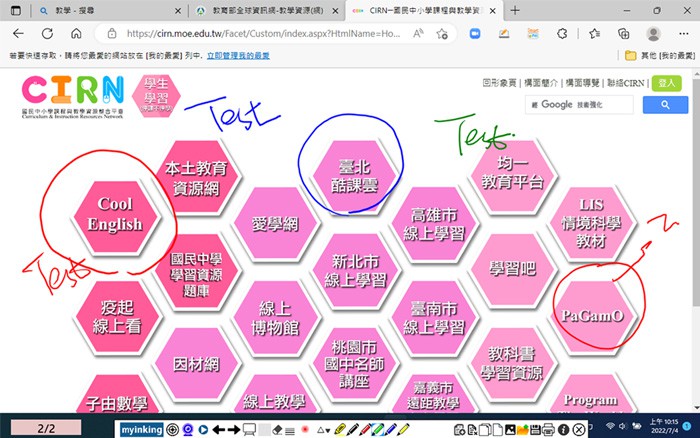
Task: Click the left arrow in myinking toolbar
Action: point(219,429)
